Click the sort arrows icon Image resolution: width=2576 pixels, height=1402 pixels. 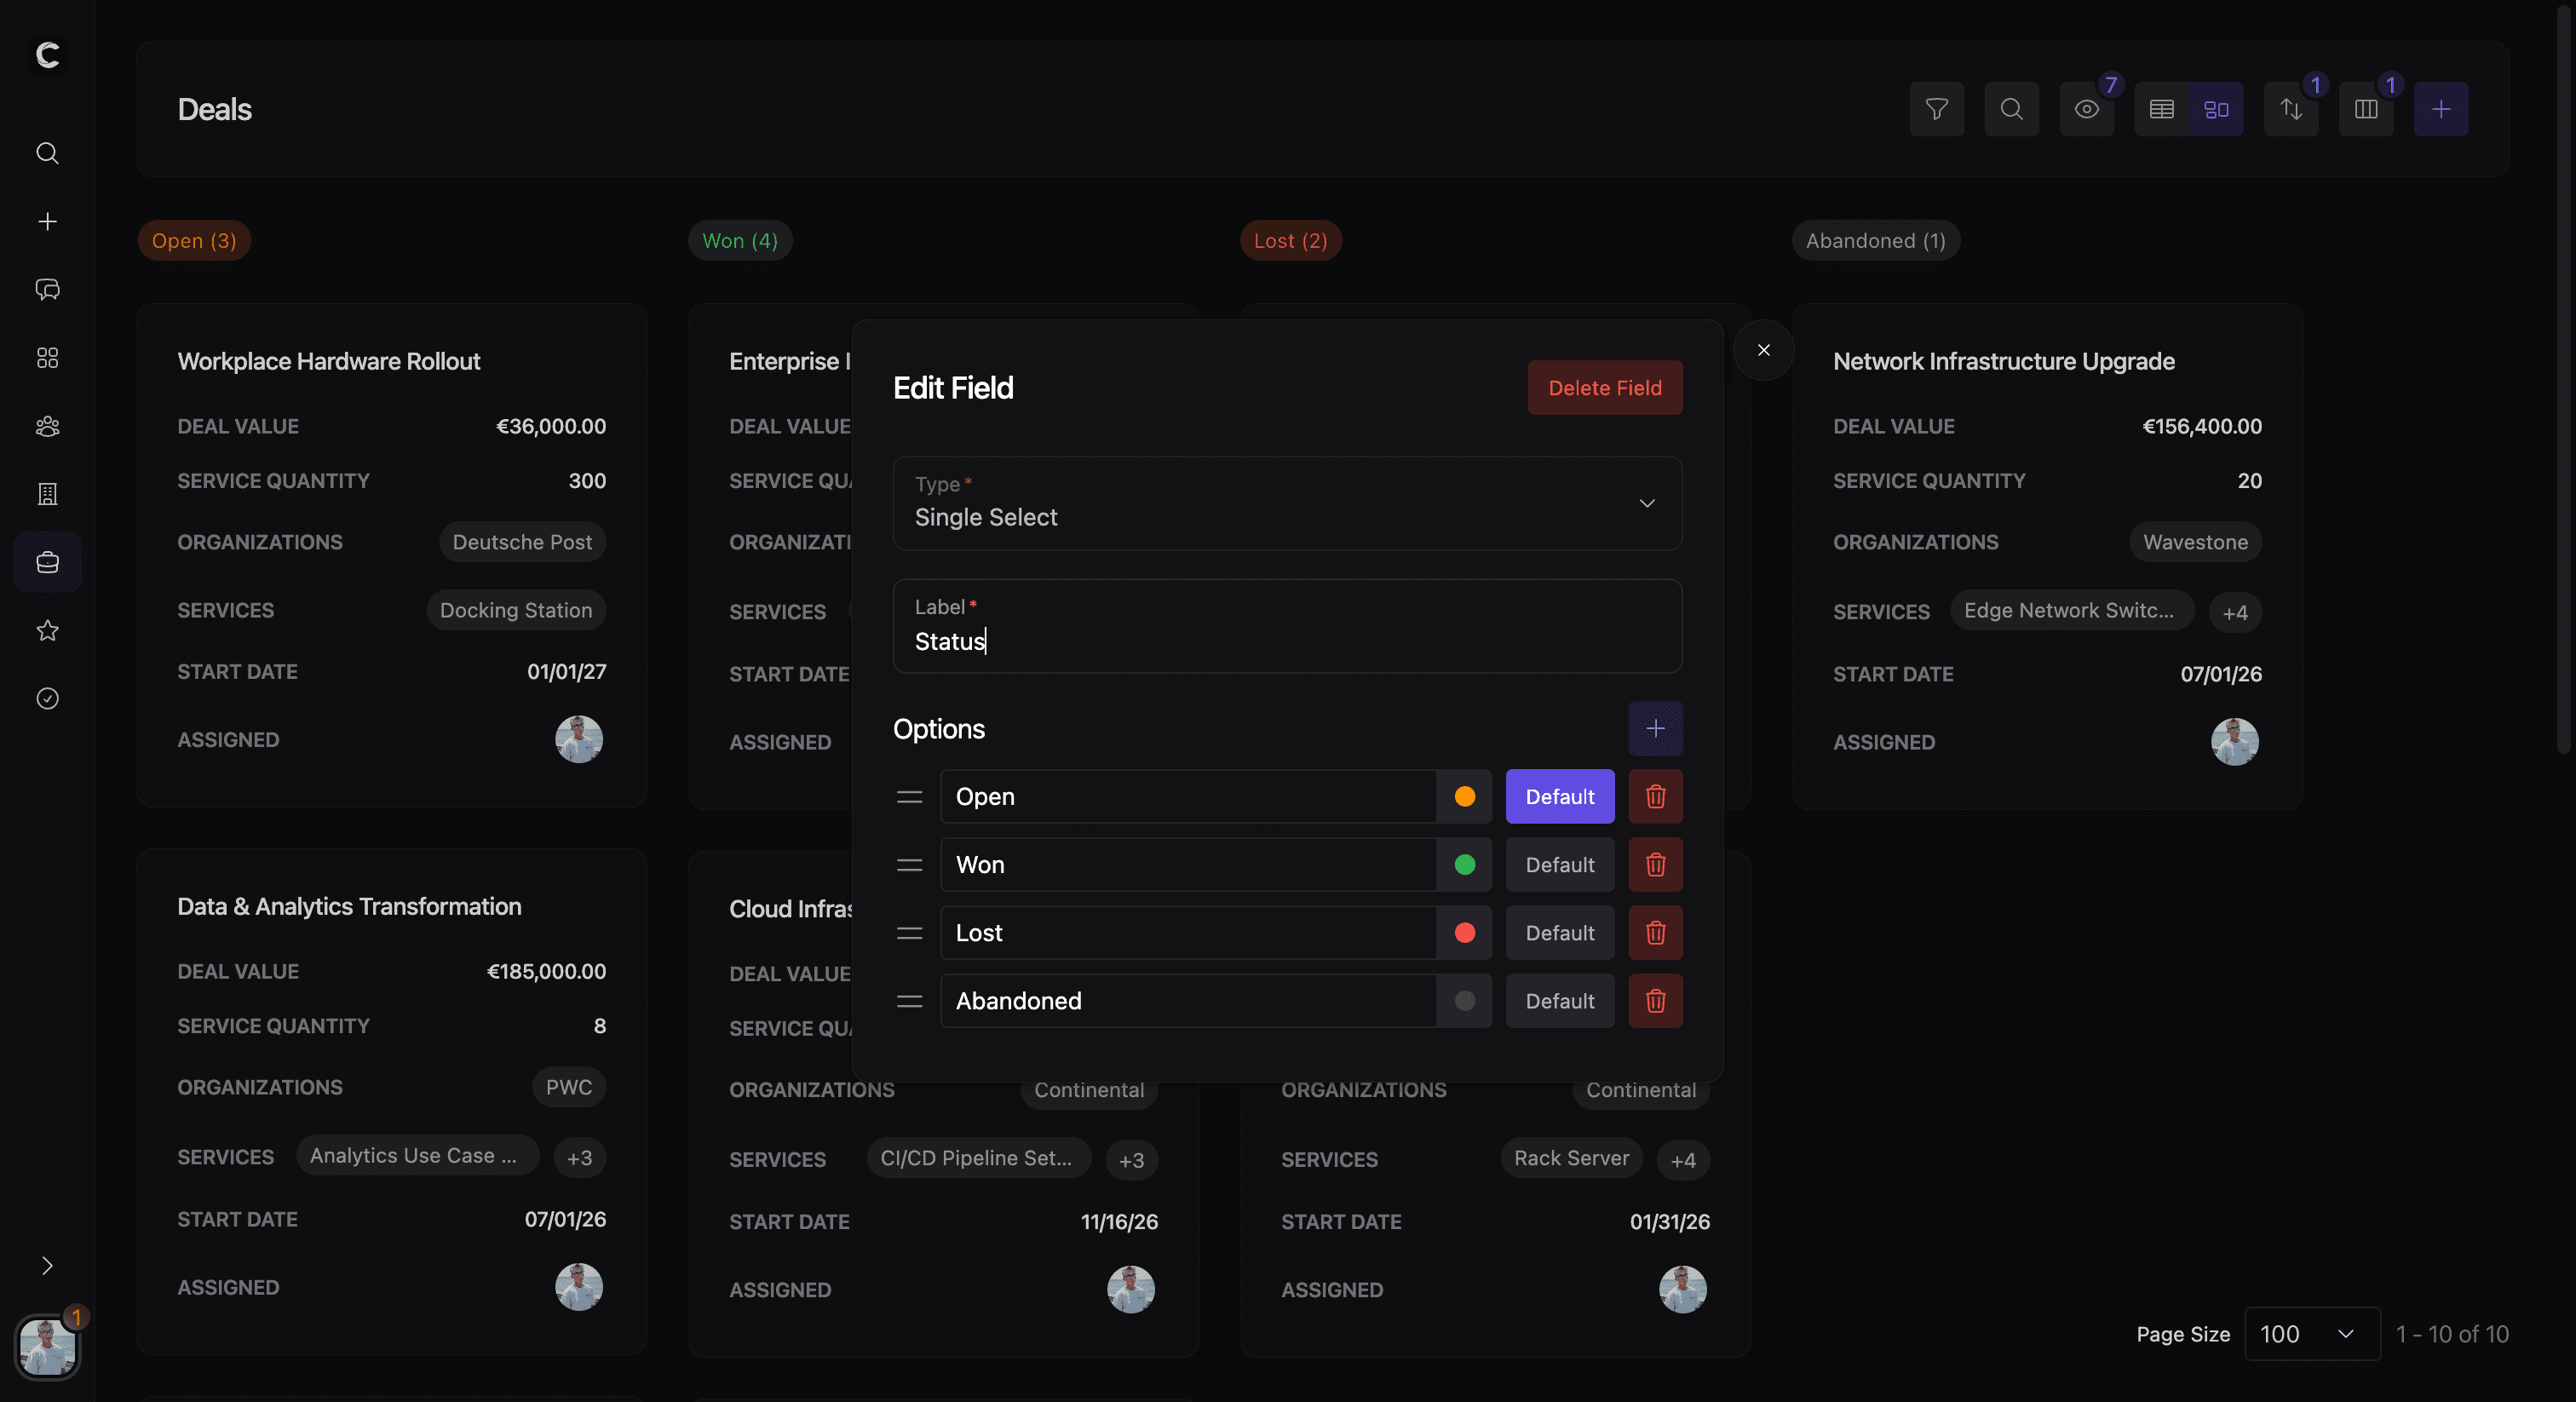point(2290,109)
